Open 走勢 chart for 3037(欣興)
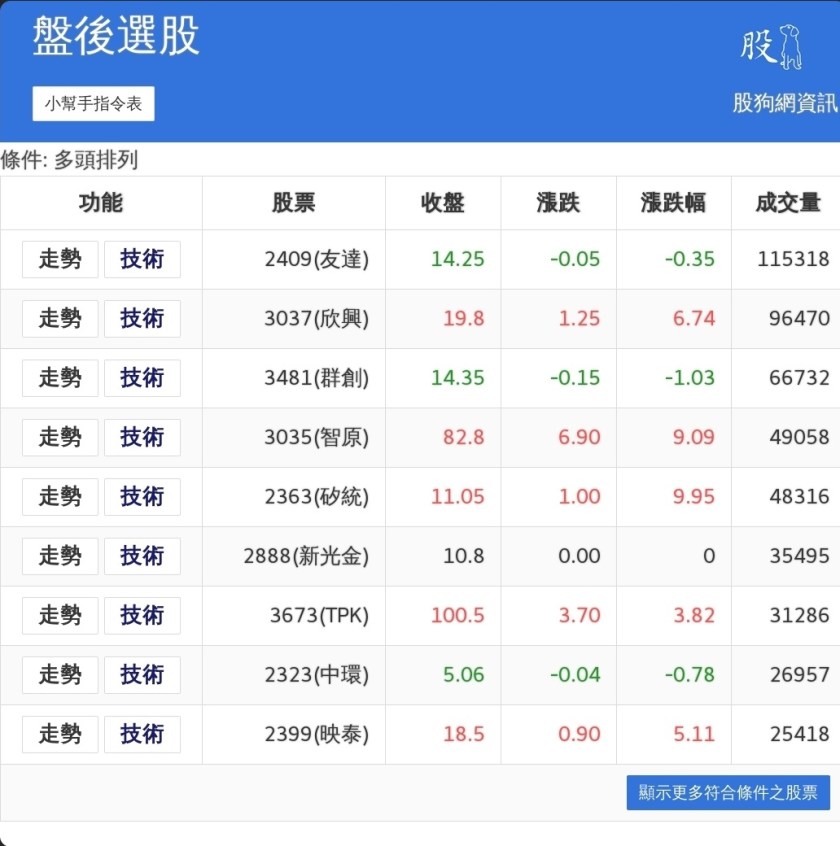This screenshot has height=846, width=840. tap(60, 319)
